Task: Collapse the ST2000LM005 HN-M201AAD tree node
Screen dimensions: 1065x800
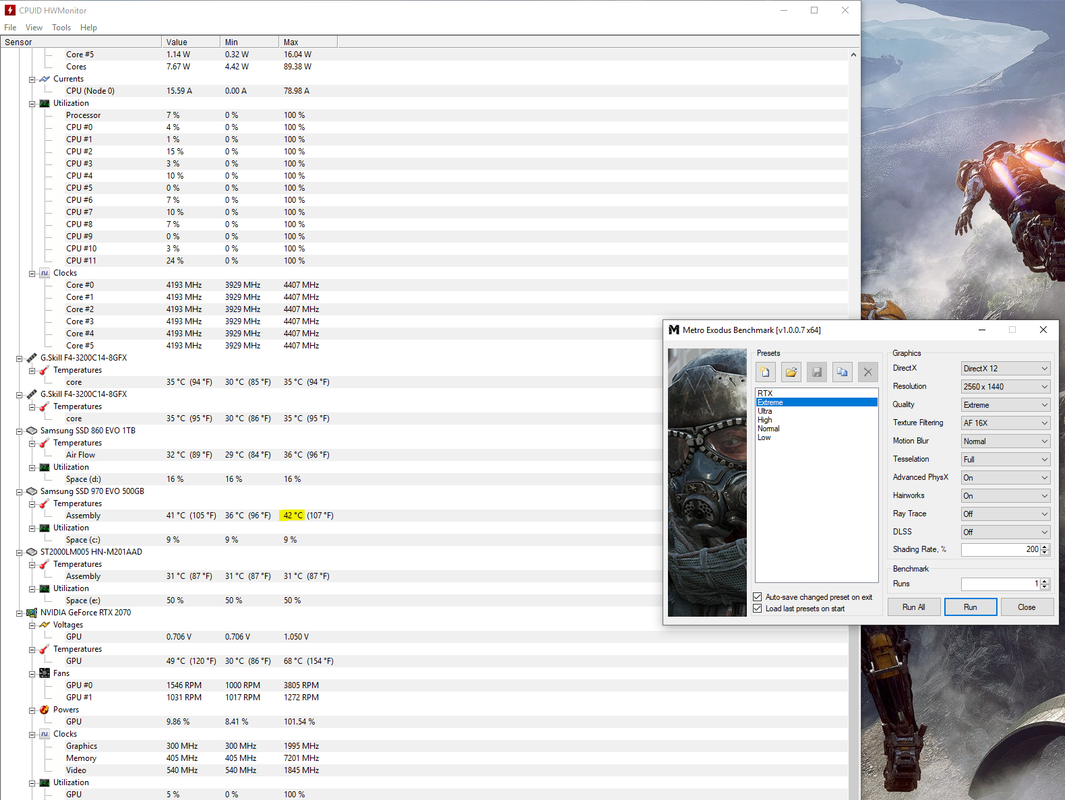Action: tap(19, 553)
